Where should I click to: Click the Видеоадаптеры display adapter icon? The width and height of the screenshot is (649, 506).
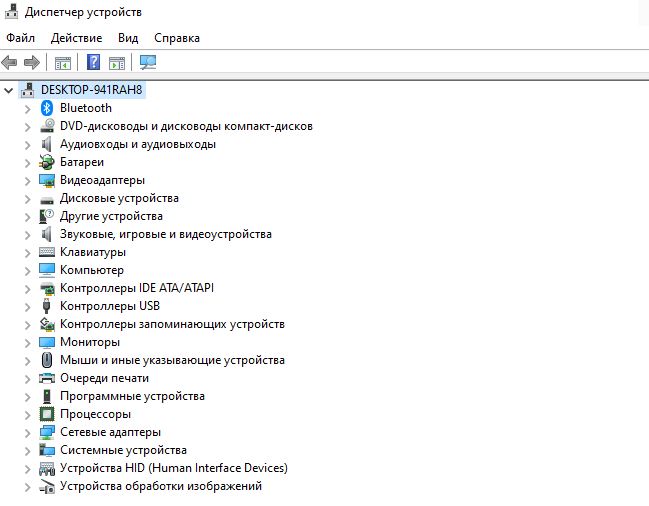click(x=47, y=180)
